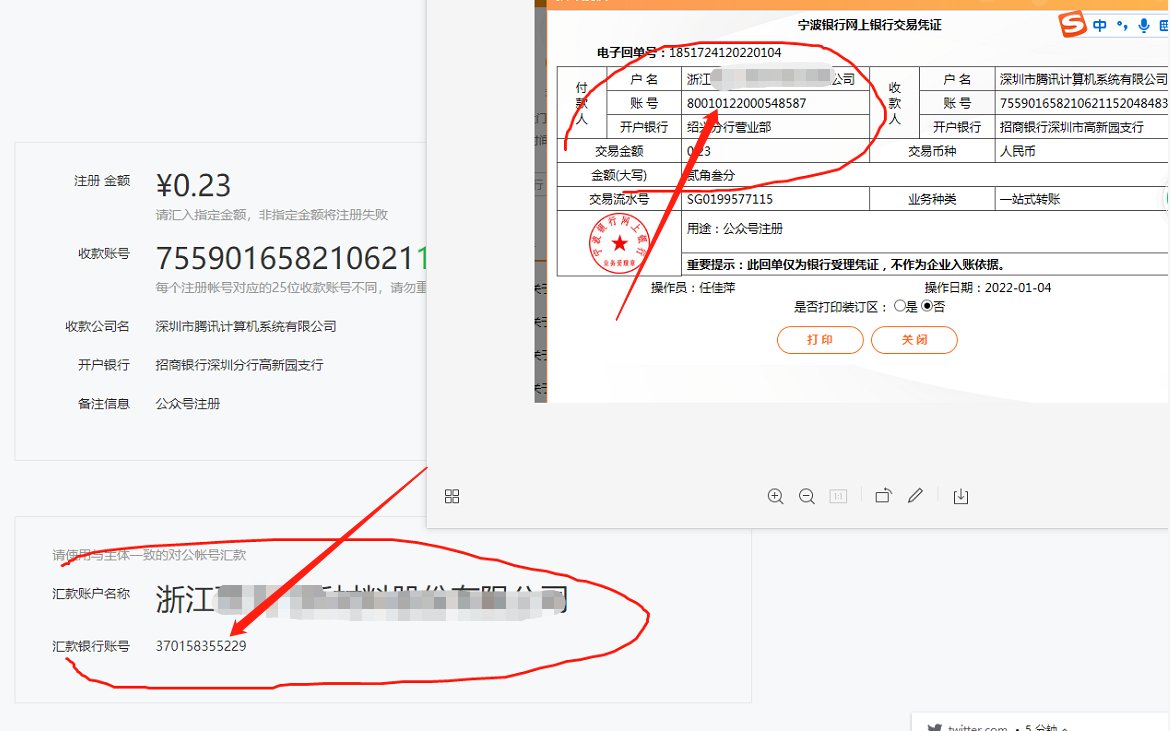Activate Sogou voice input microphone

coord(1144,25)
